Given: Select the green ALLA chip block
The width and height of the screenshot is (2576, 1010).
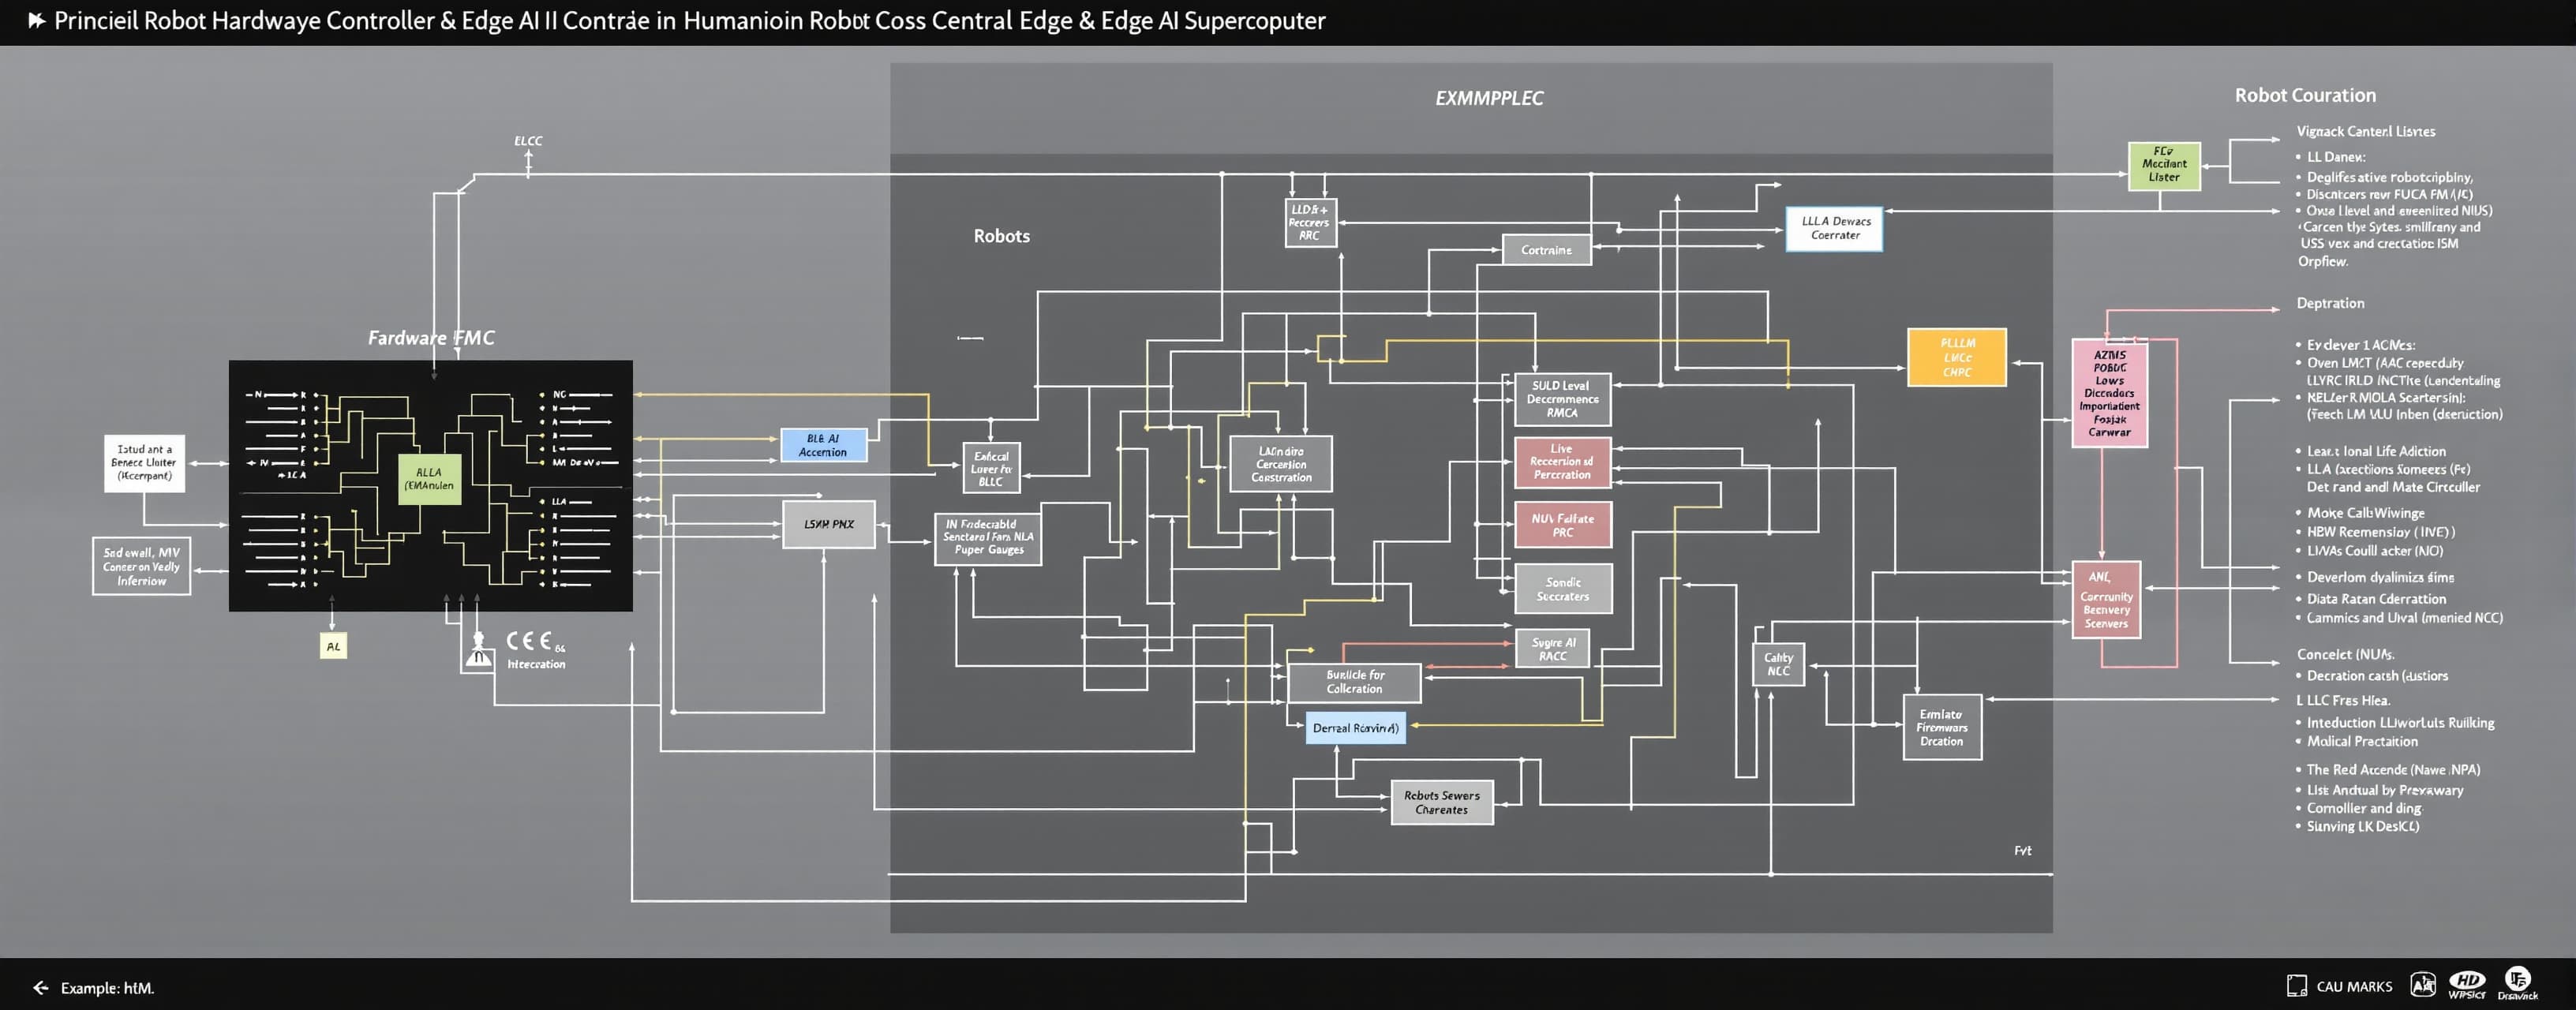Looking at the screenshot, I should [429, 479].
